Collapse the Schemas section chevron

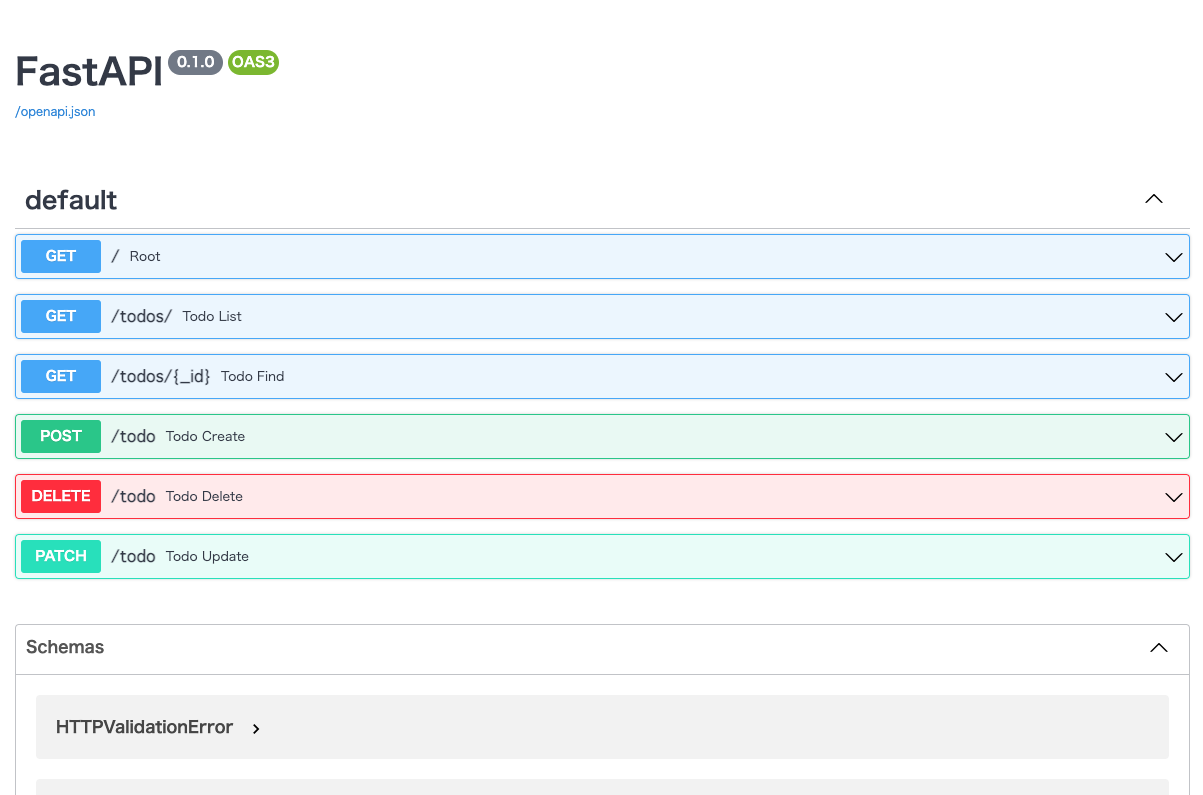point(1158,647)
